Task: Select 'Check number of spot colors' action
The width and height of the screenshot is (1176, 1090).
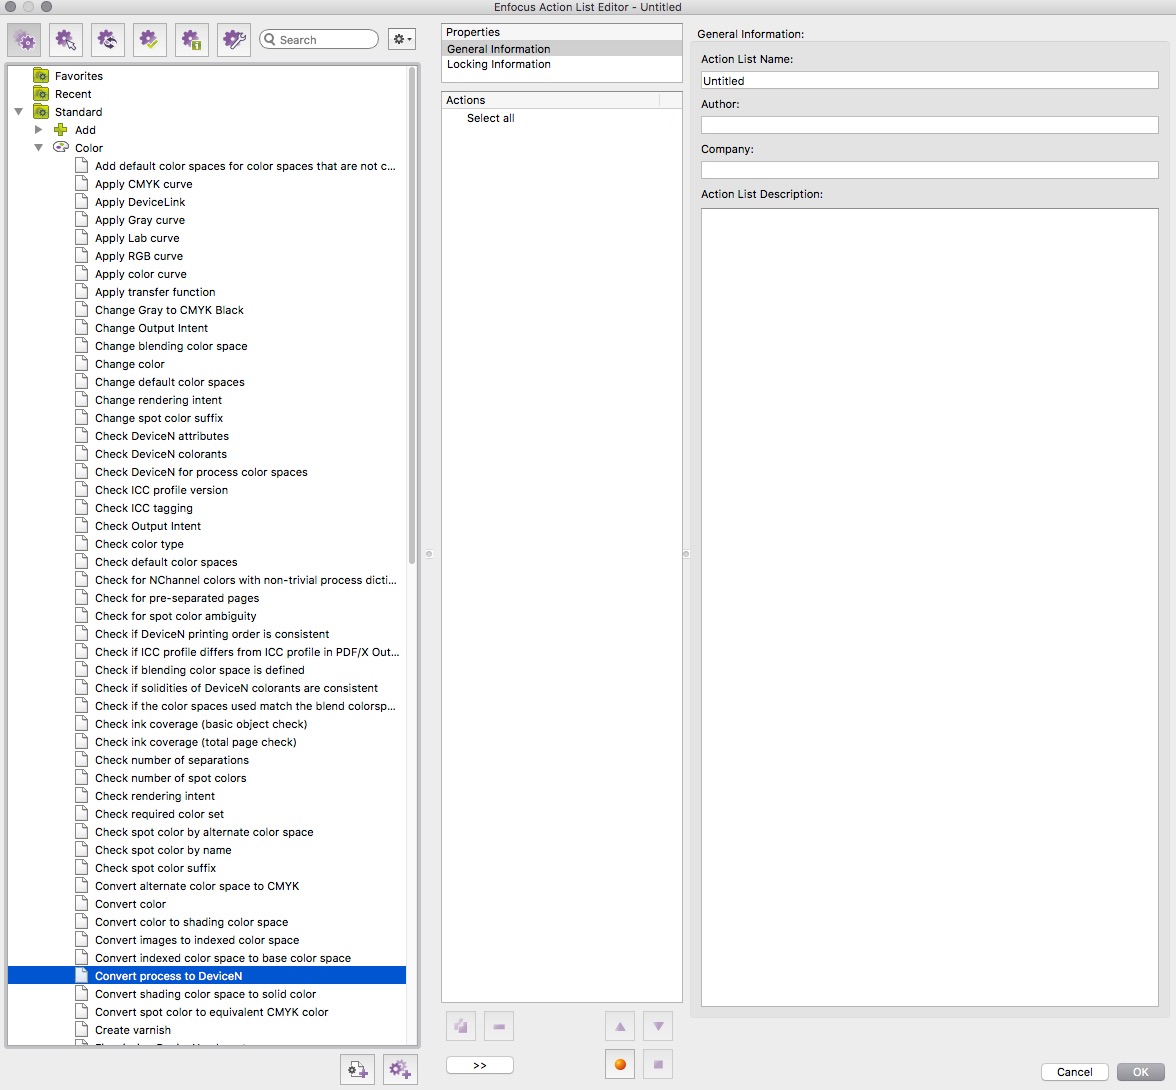Action: 170,778
